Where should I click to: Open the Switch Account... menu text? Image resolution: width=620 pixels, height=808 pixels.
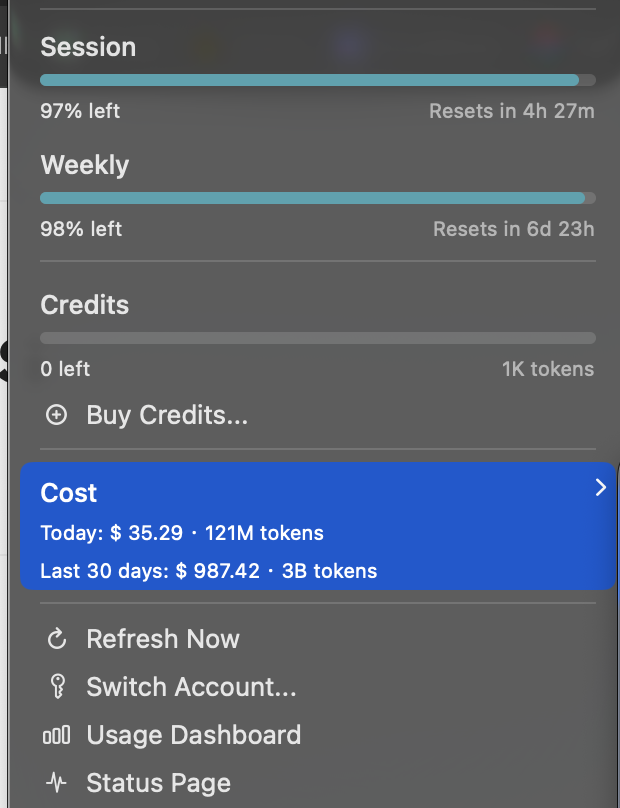[x=191, y=687]
